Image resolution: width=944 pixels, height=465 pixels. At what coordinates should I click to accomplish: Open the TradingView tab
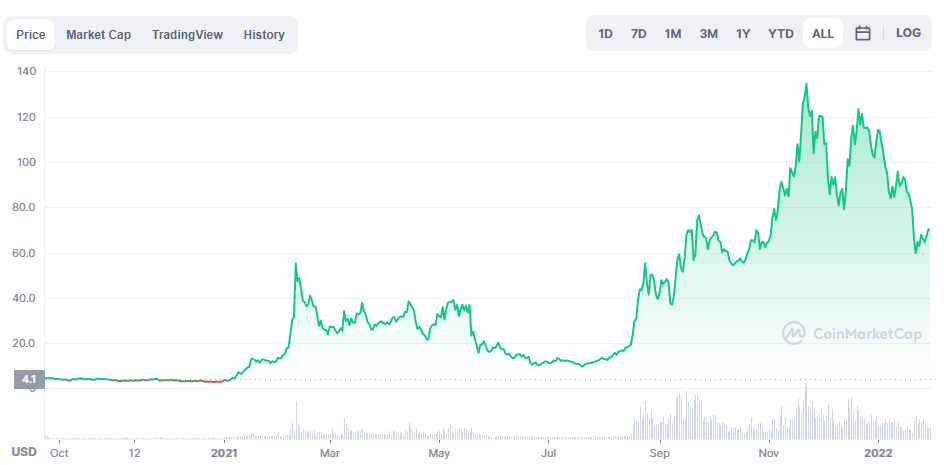point(187,35)
